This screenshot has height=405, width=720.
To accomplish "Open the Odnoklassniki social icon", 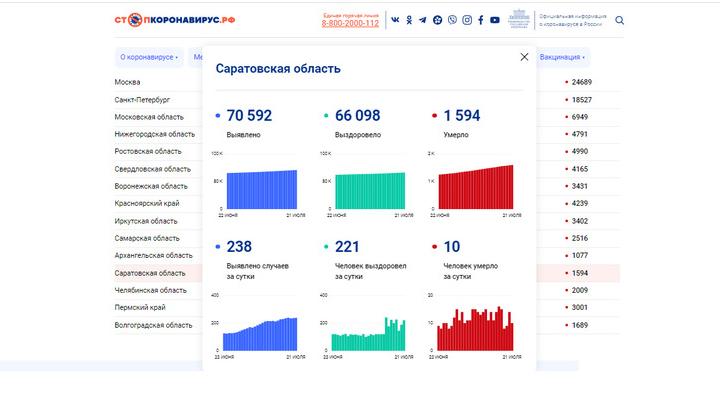I will click(x=409, y=20).
